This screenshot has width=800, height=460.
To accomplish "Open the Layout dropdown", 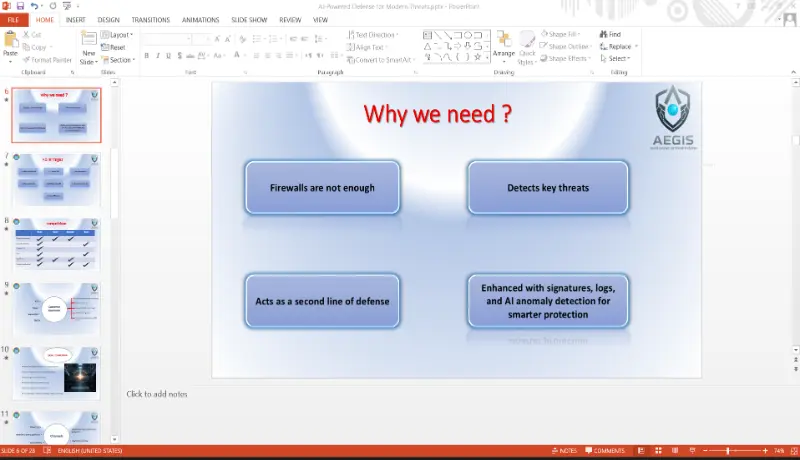I will pos(117,35).
